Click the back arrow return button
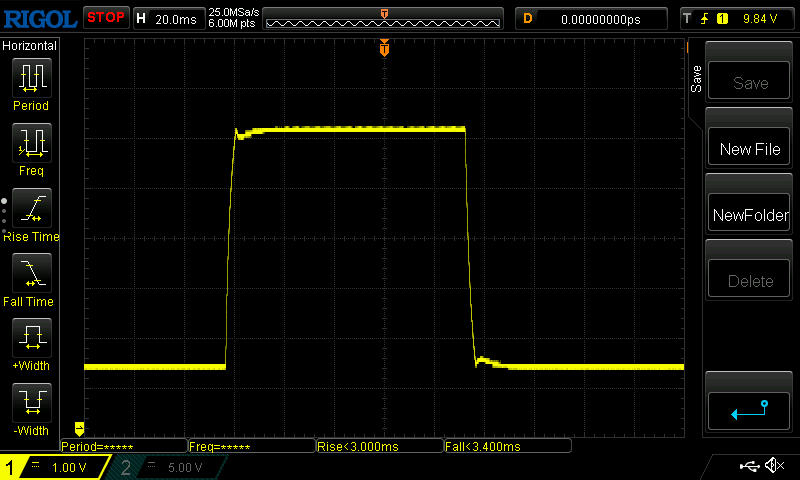800x480 pixels. click(749, 409)
